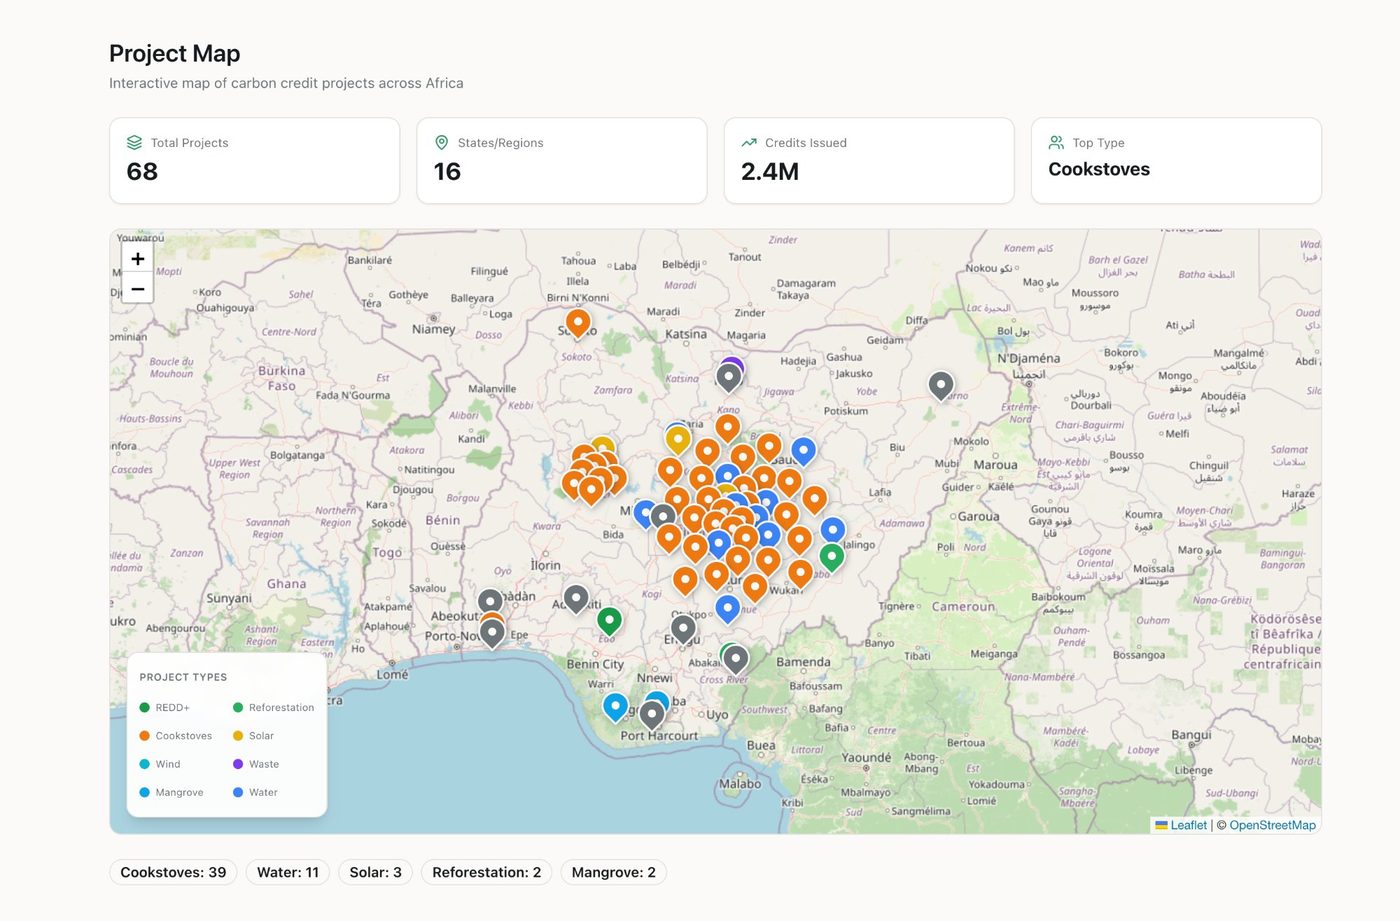
Task: Select the yellow solar marker on map
Action: [678, 439]
